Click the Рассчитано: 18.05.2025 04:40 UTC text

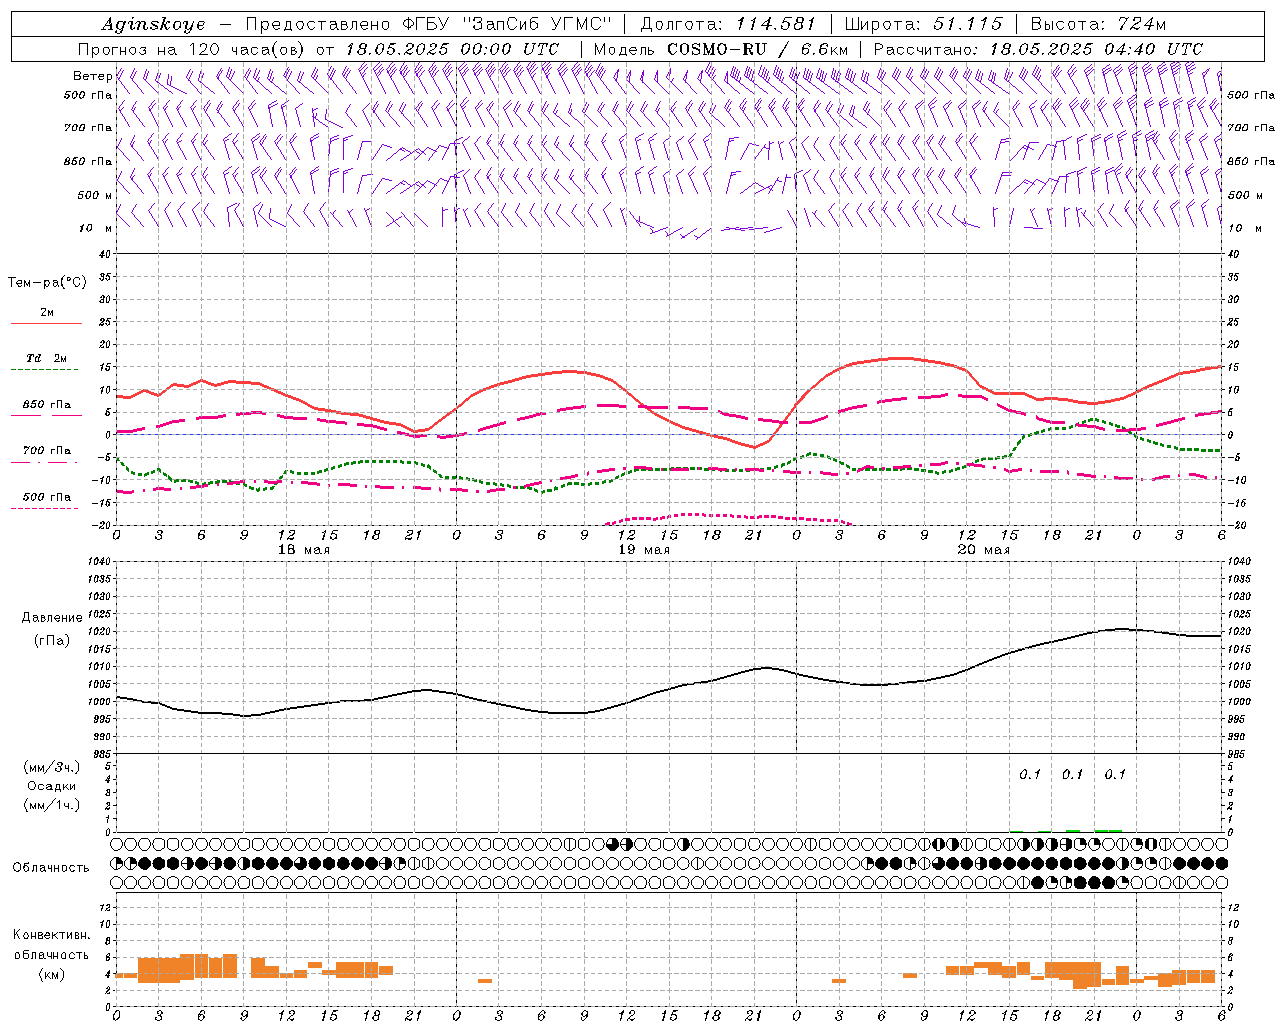click(x=1038, y=49)
